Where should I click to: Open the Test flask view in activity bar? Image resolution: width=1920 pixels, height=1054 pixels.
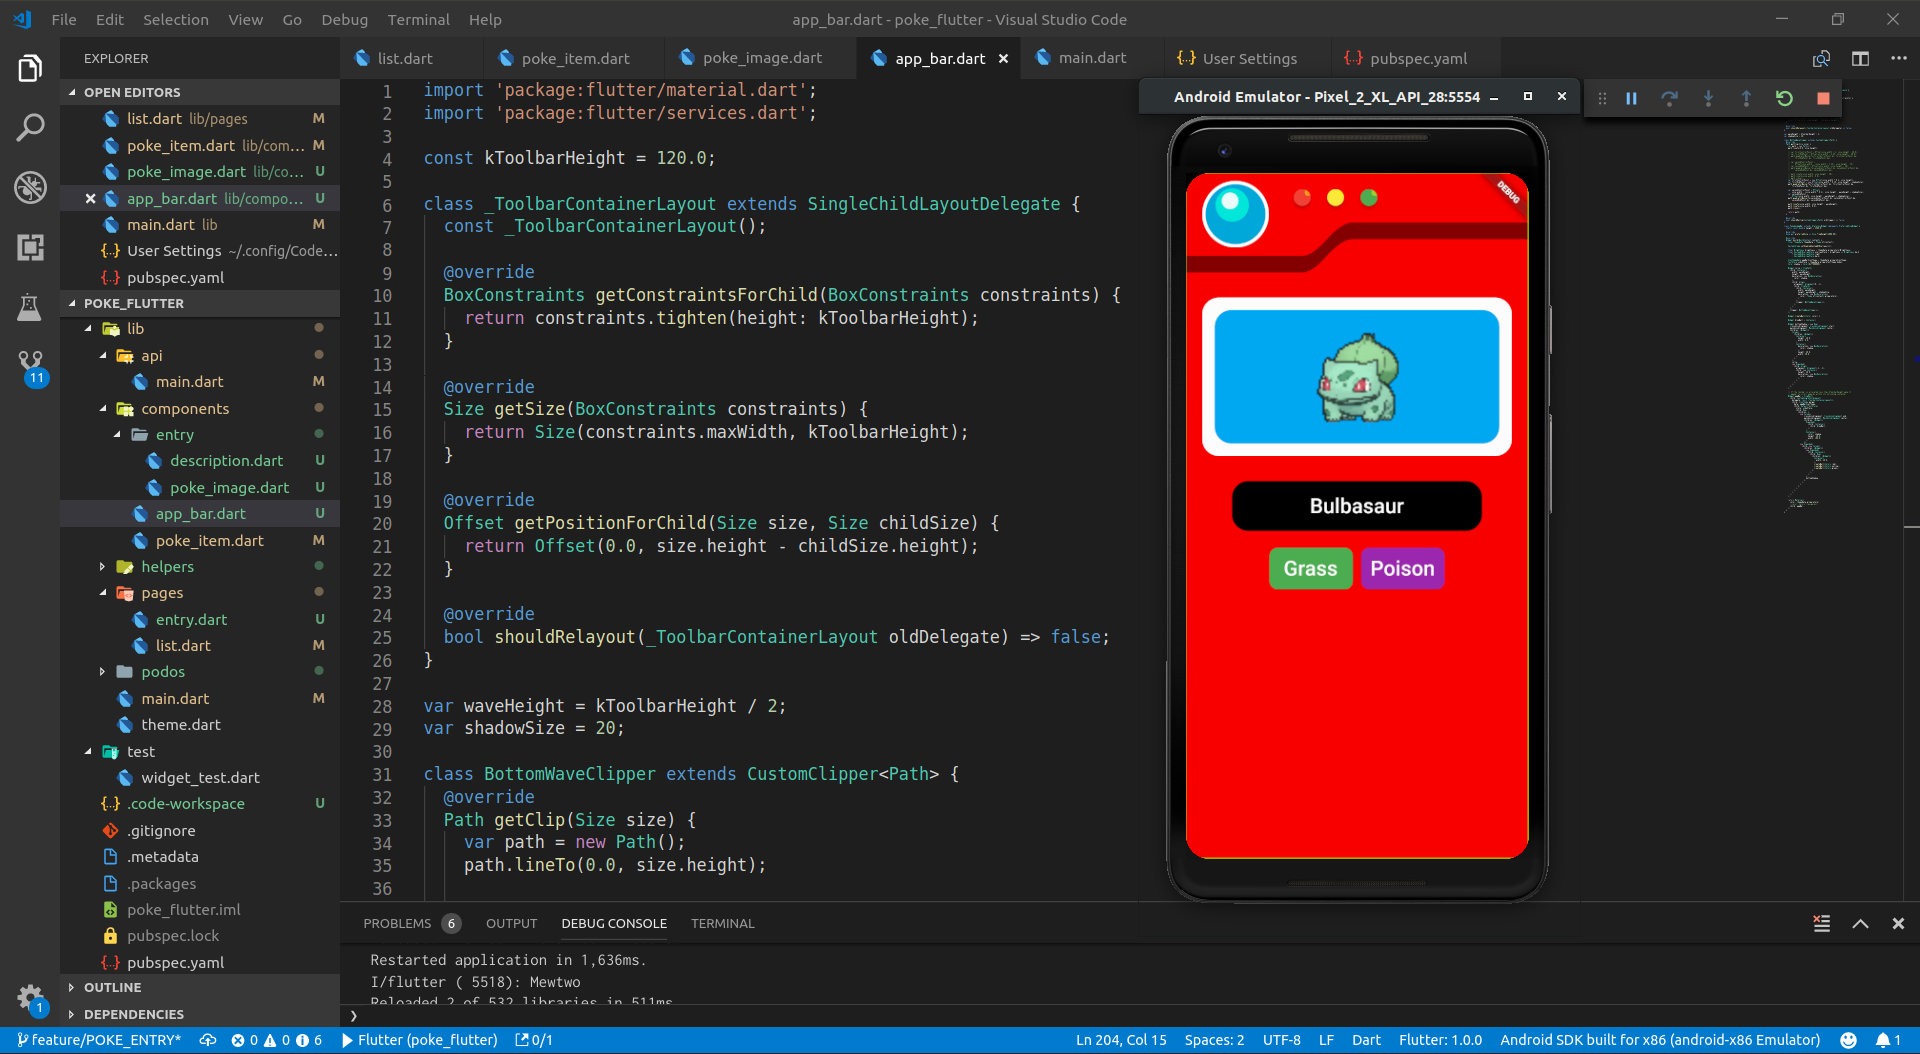[x=30, y=307]
